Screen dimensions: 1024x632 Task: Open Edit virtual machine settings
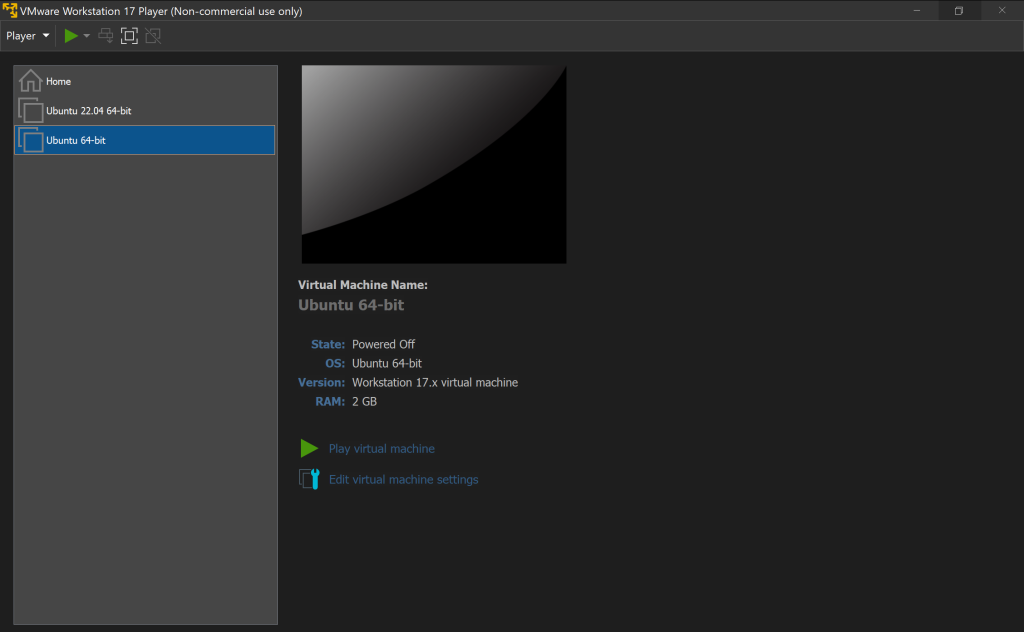pos(404,479)
